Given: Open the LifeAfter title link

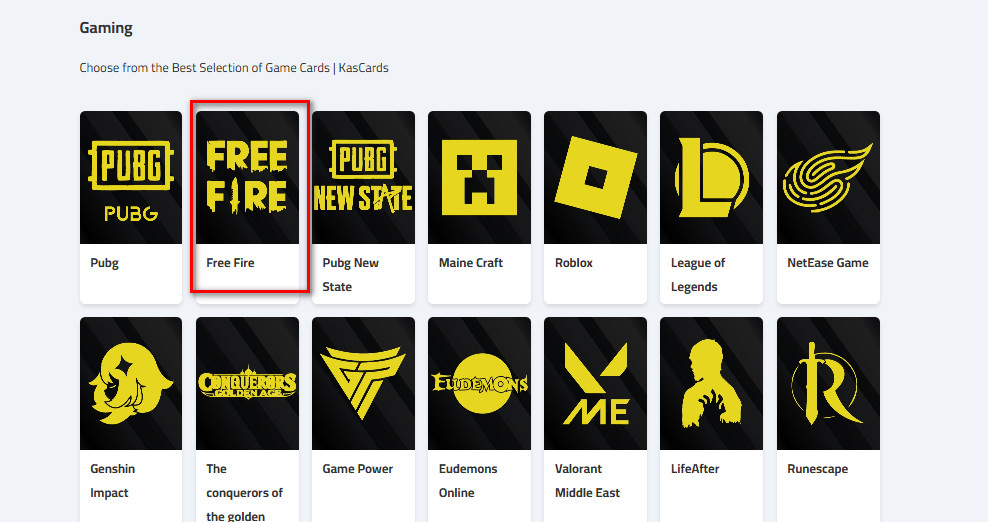Looking at the screenshot, I should click(x=695, y=469).
